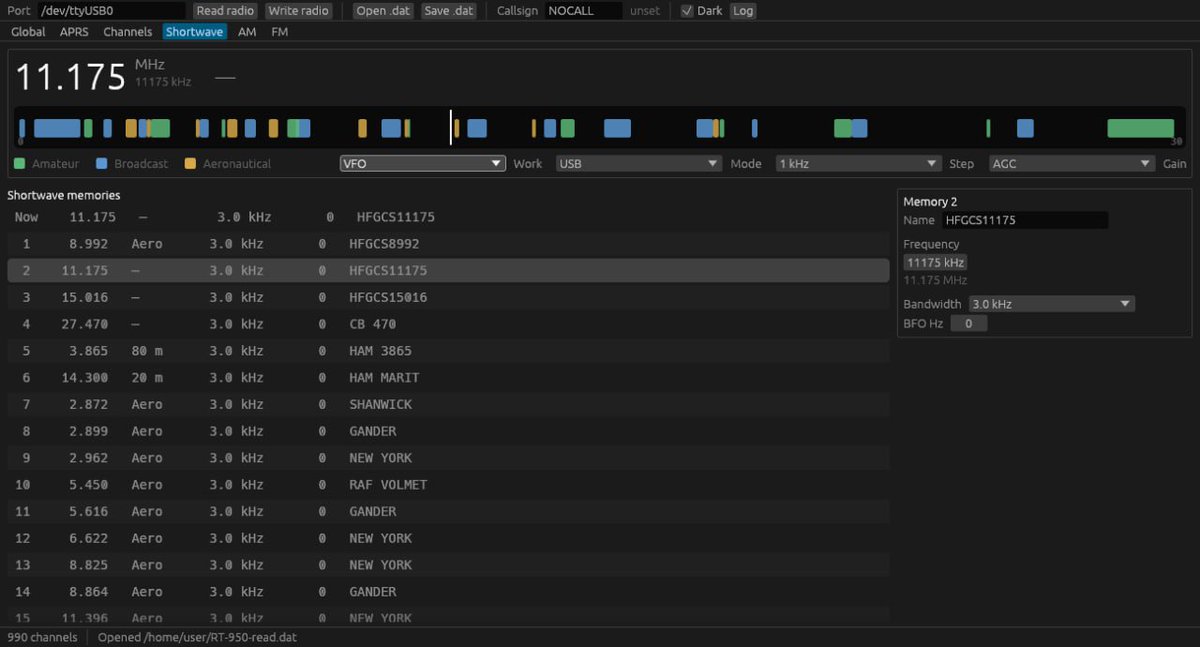This screenshot has width=1200, height=647.
Task: Select the SHANWICK memory row
Action: click(x=448, y=404)
